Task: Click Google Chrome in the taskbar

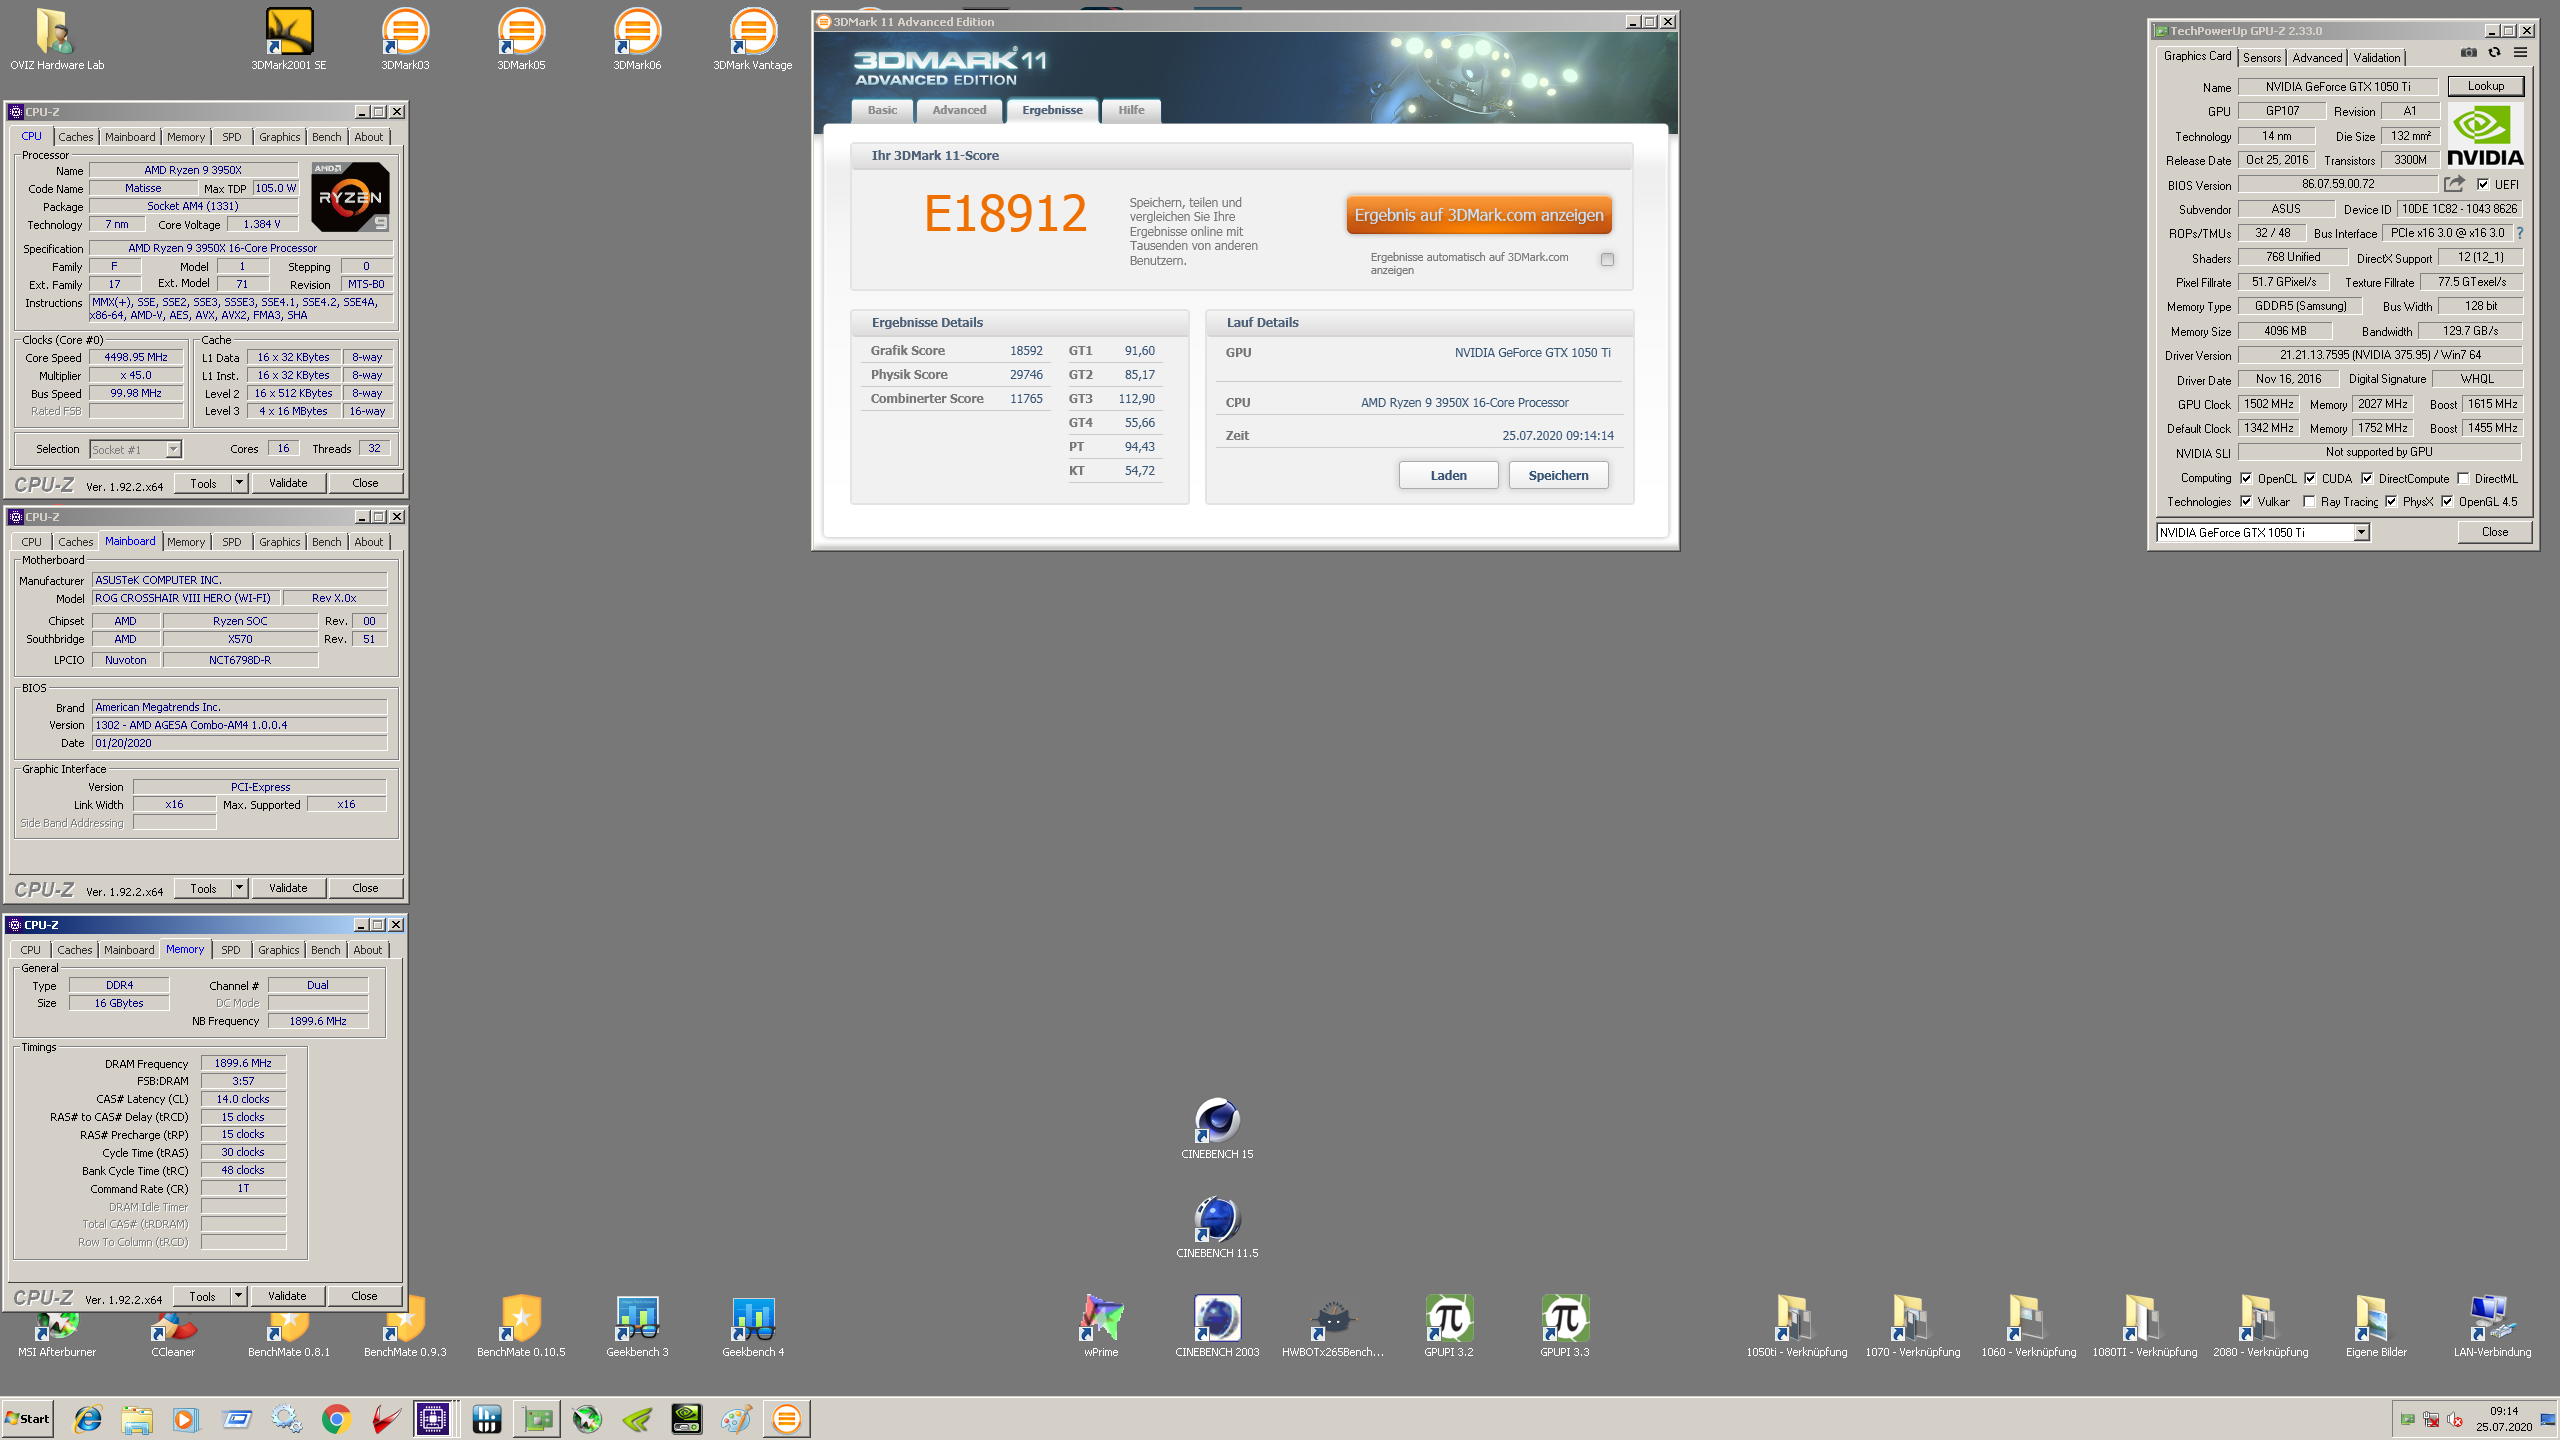Action: click(337, 1419)
